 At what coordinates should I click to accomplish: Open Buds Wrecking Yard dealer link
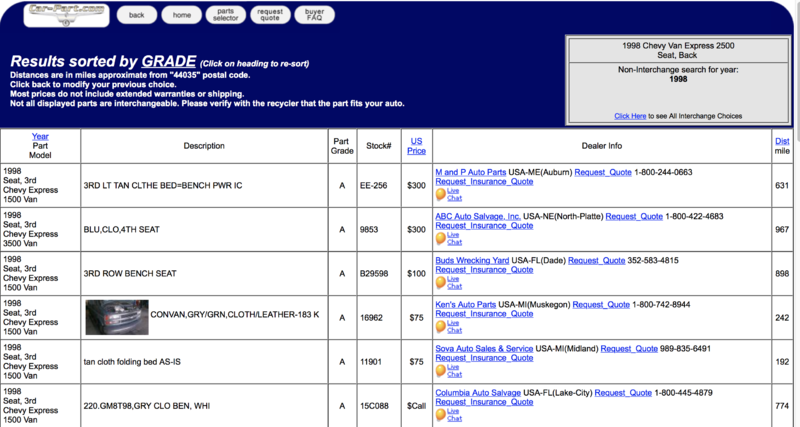[472, 260]
